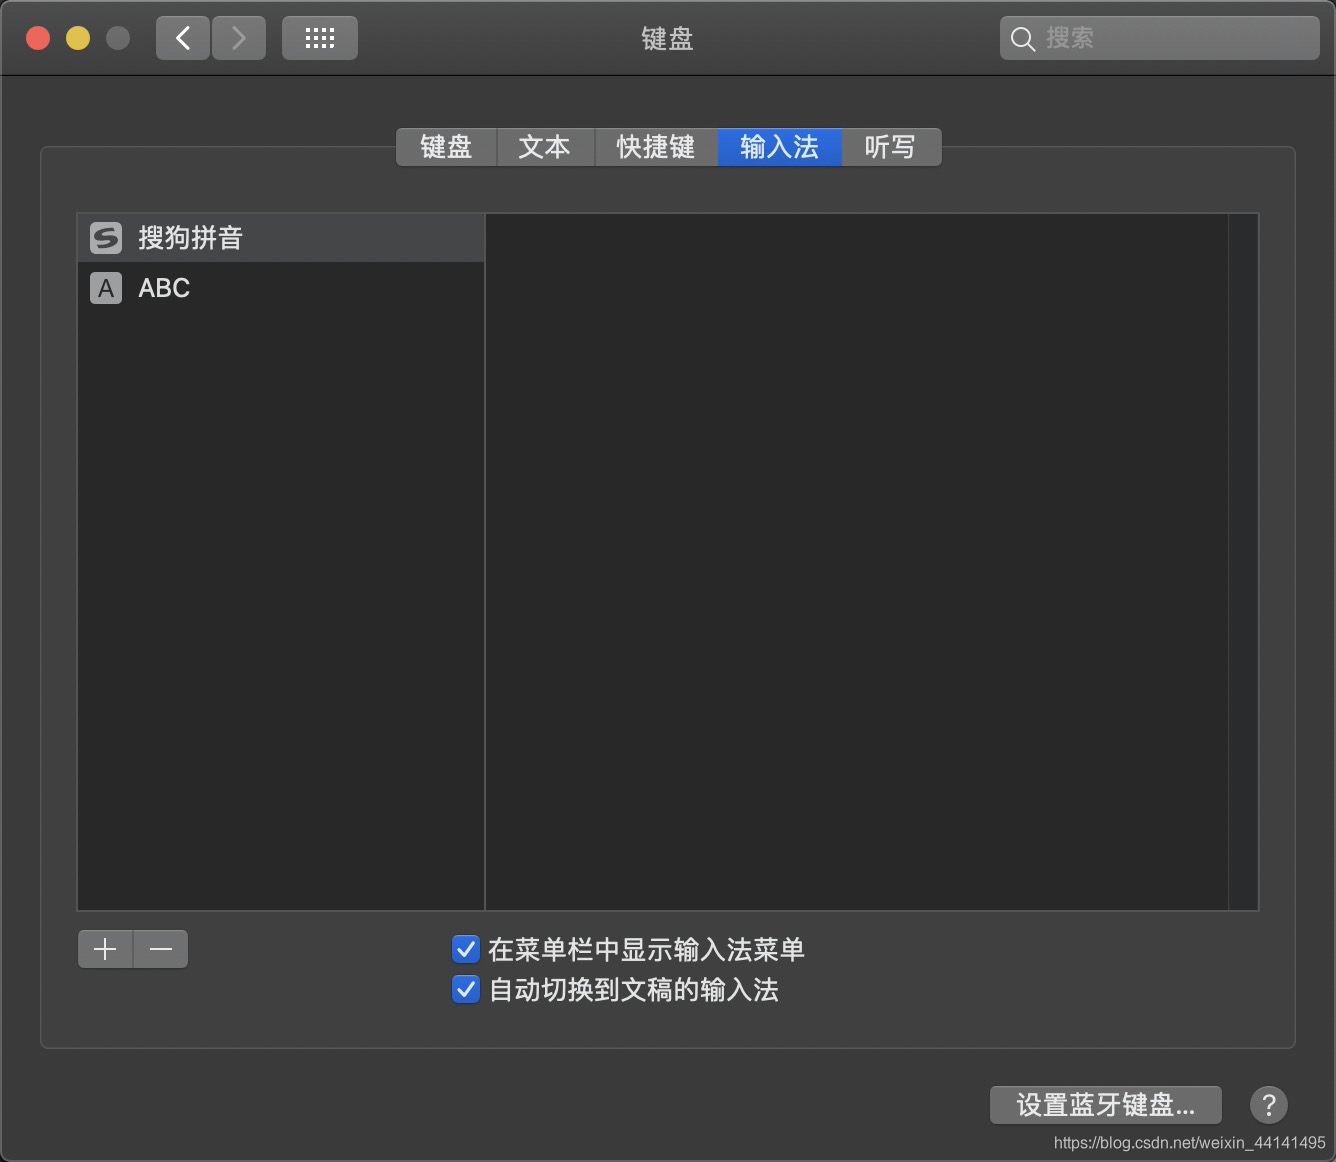Click the 设置蓝牙键盘... button

tap(1106, 1105)
